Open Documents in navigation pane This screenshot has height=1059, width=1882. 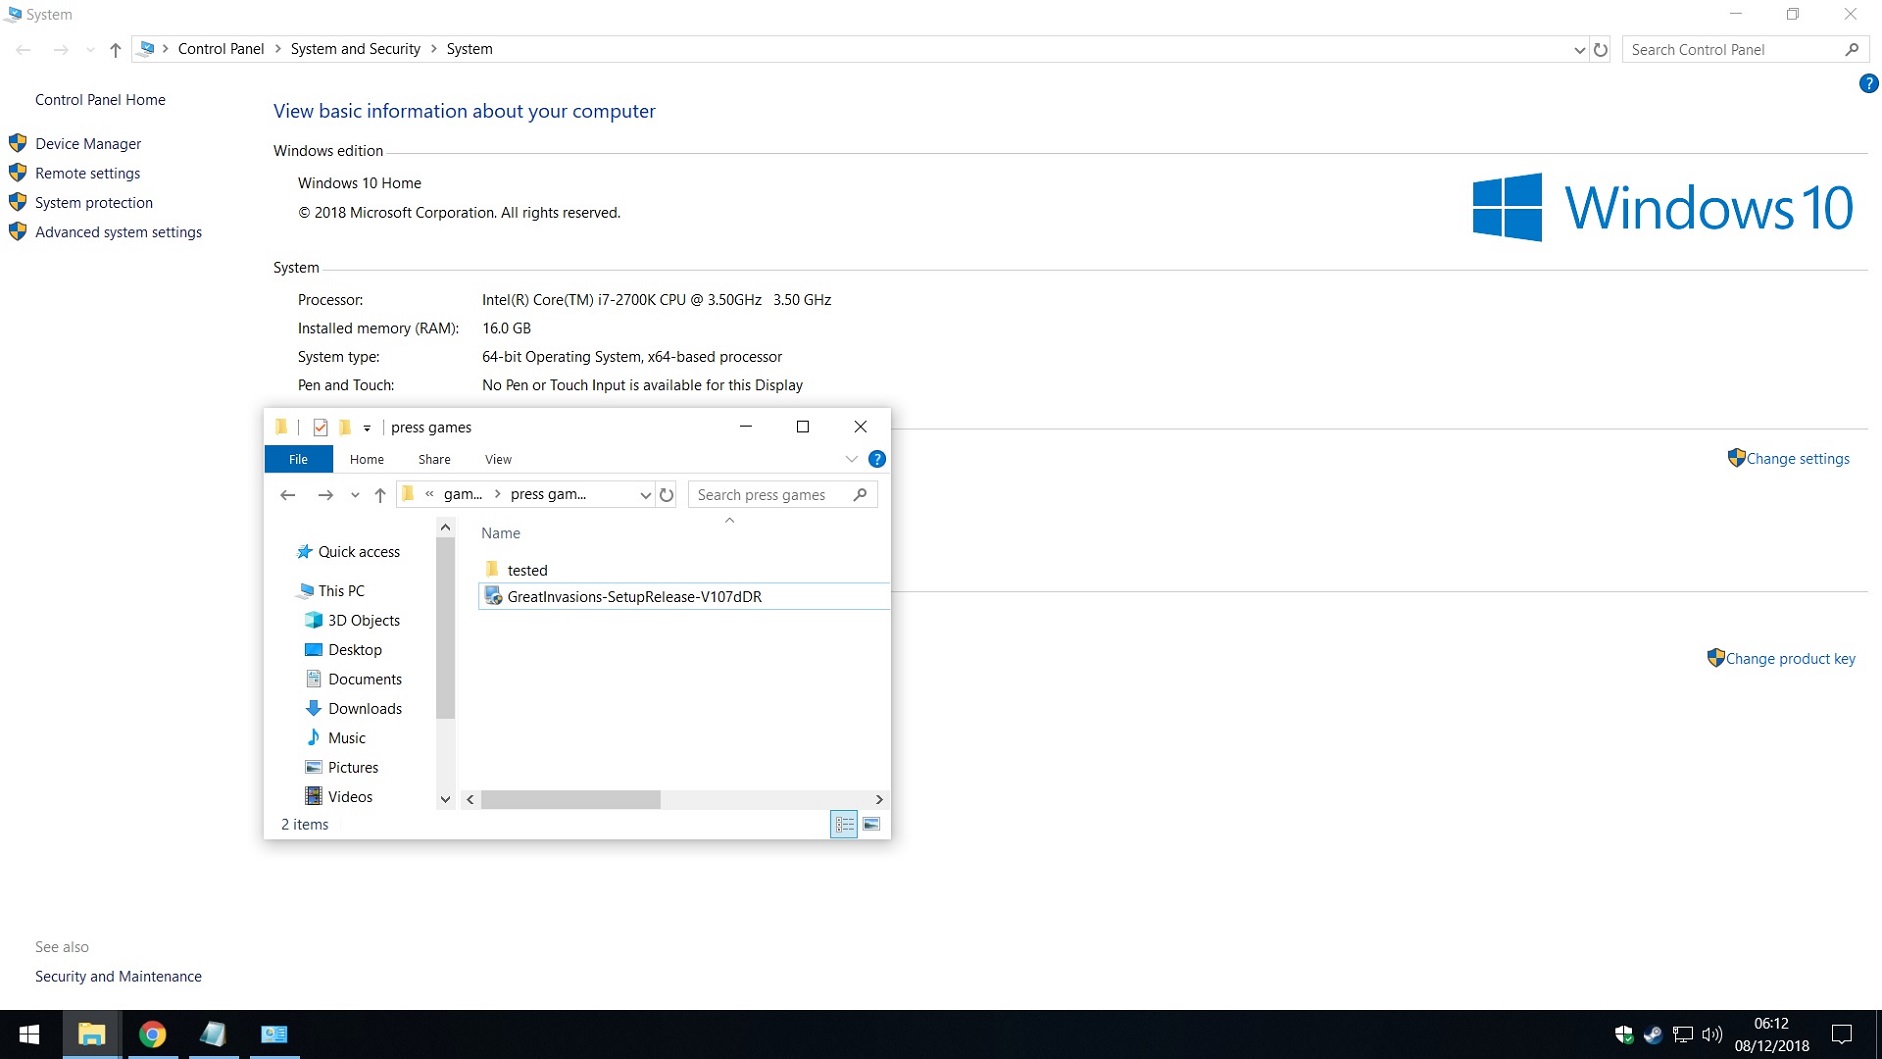[365, 680]
